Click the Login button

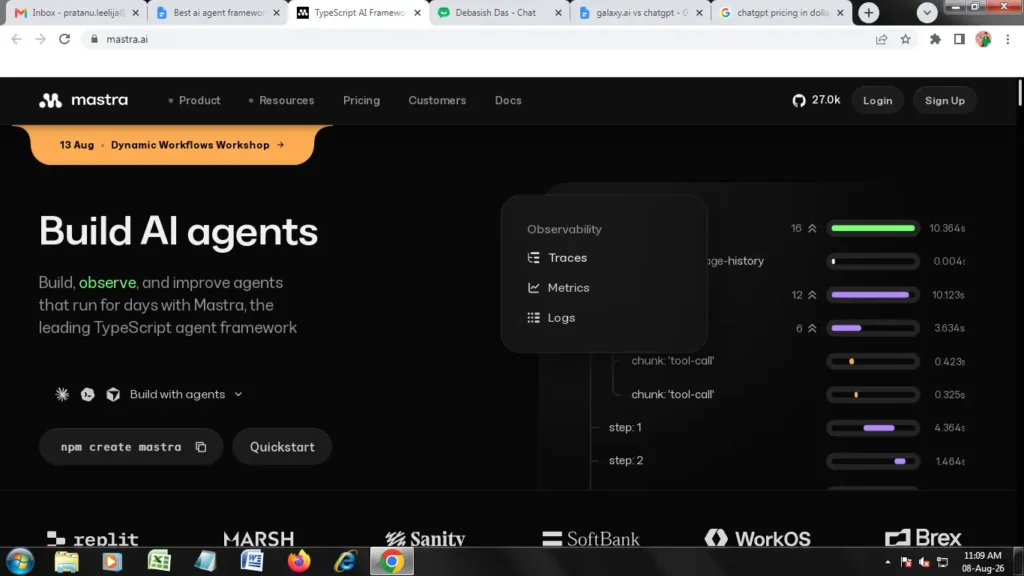tap(877, 101)
